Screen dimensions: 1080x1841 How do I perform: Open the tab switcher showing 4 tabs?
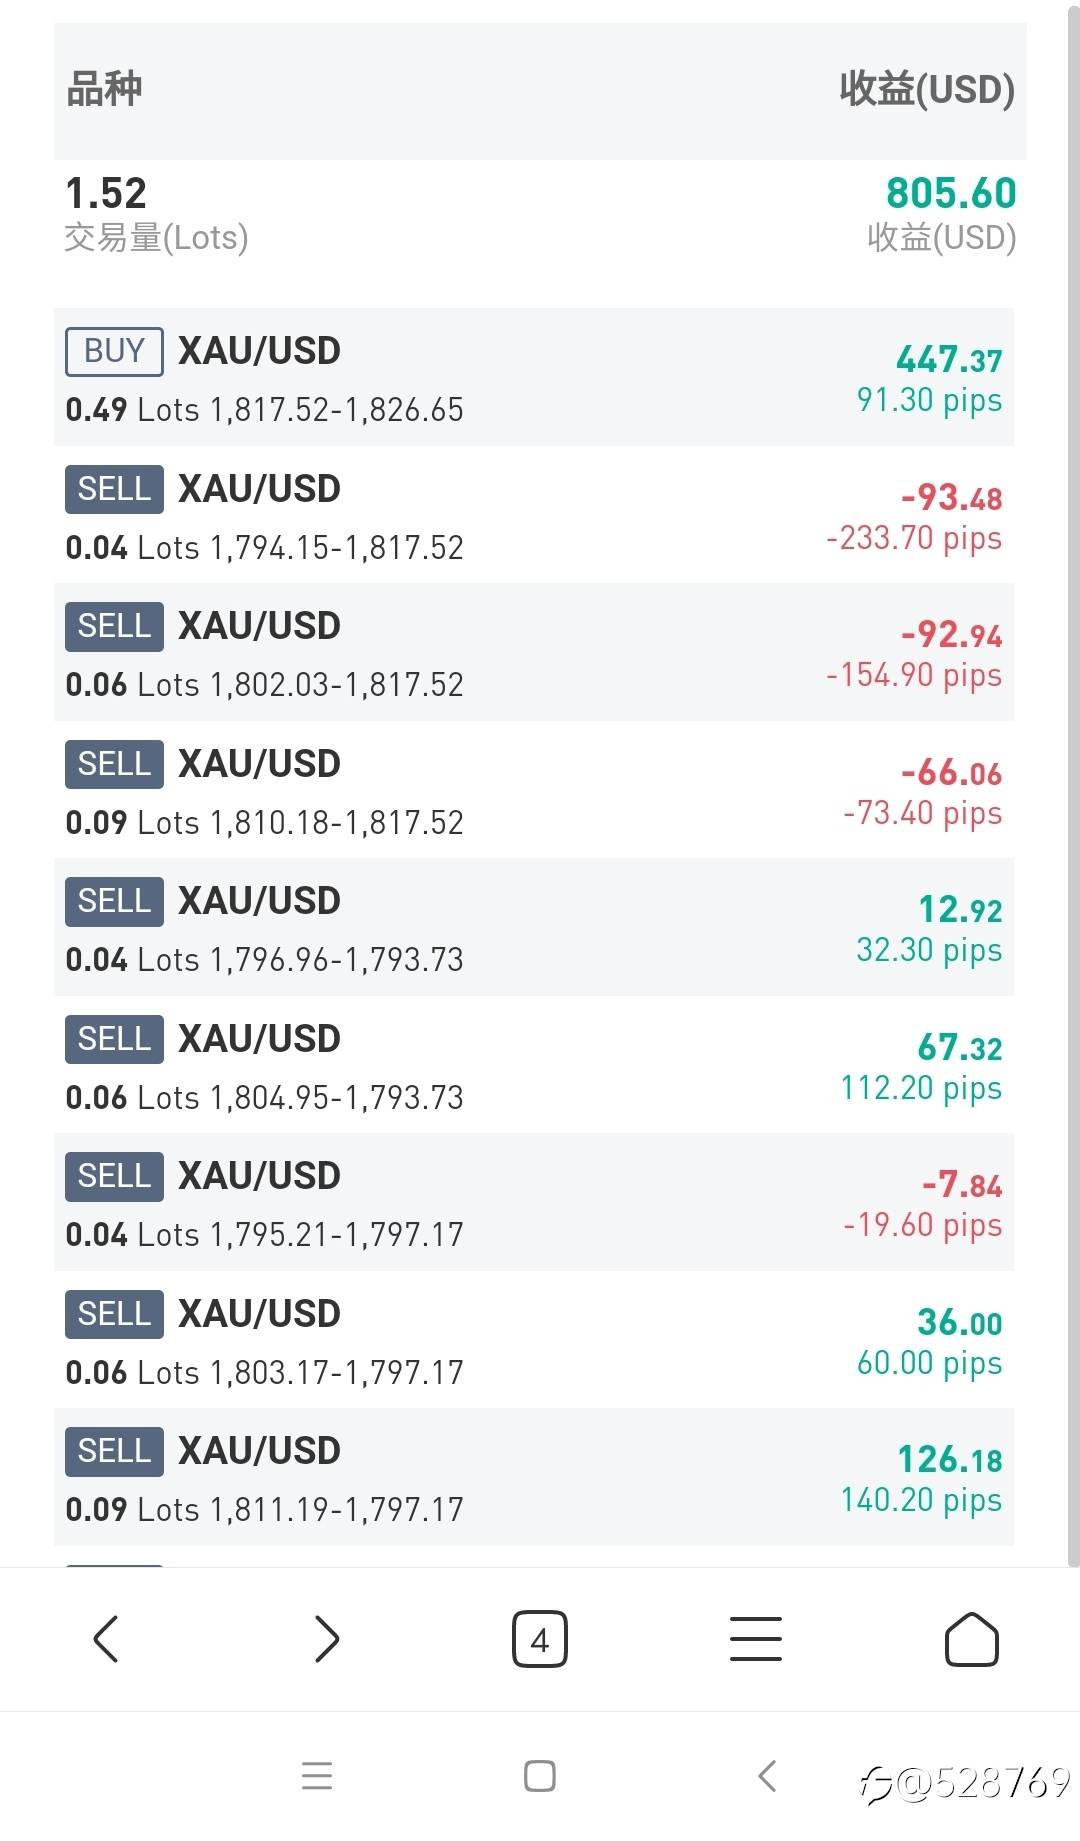tap(540, 1639)
